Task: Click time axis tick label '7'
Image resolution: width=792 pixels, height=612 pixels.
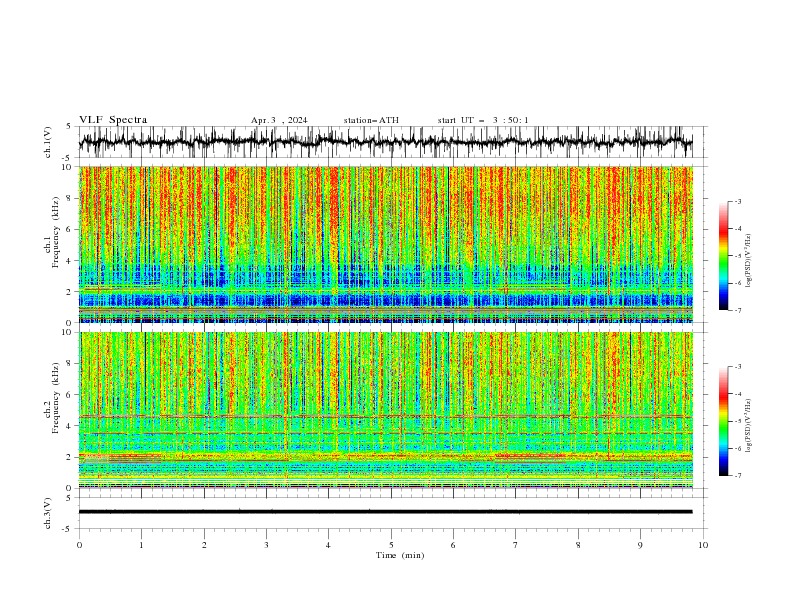Action: pyautogui.click(x=516, y=545)
